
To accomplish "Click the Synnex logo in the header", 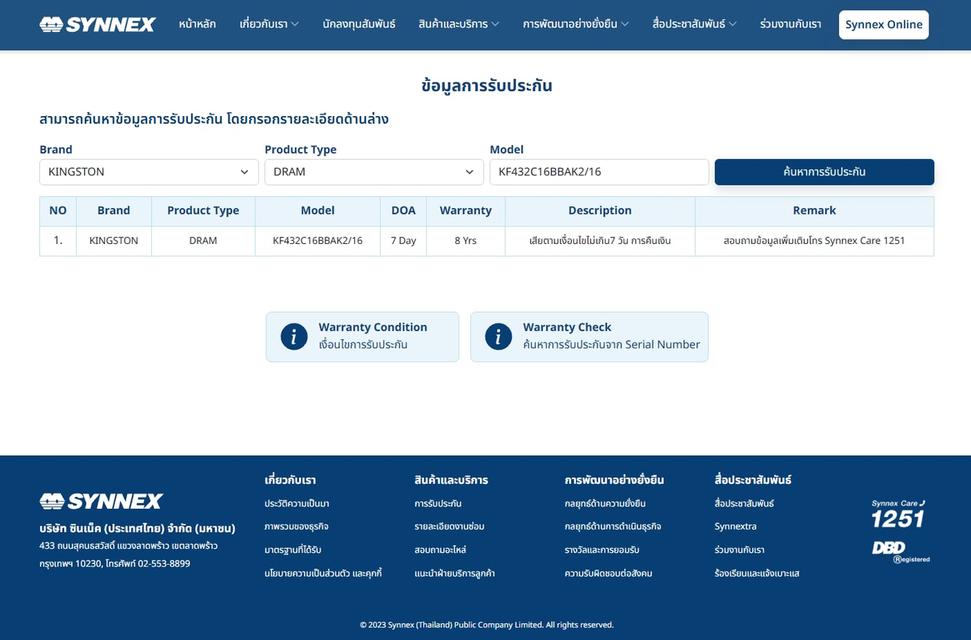I will pyautogui.click(x=97, y=24).
